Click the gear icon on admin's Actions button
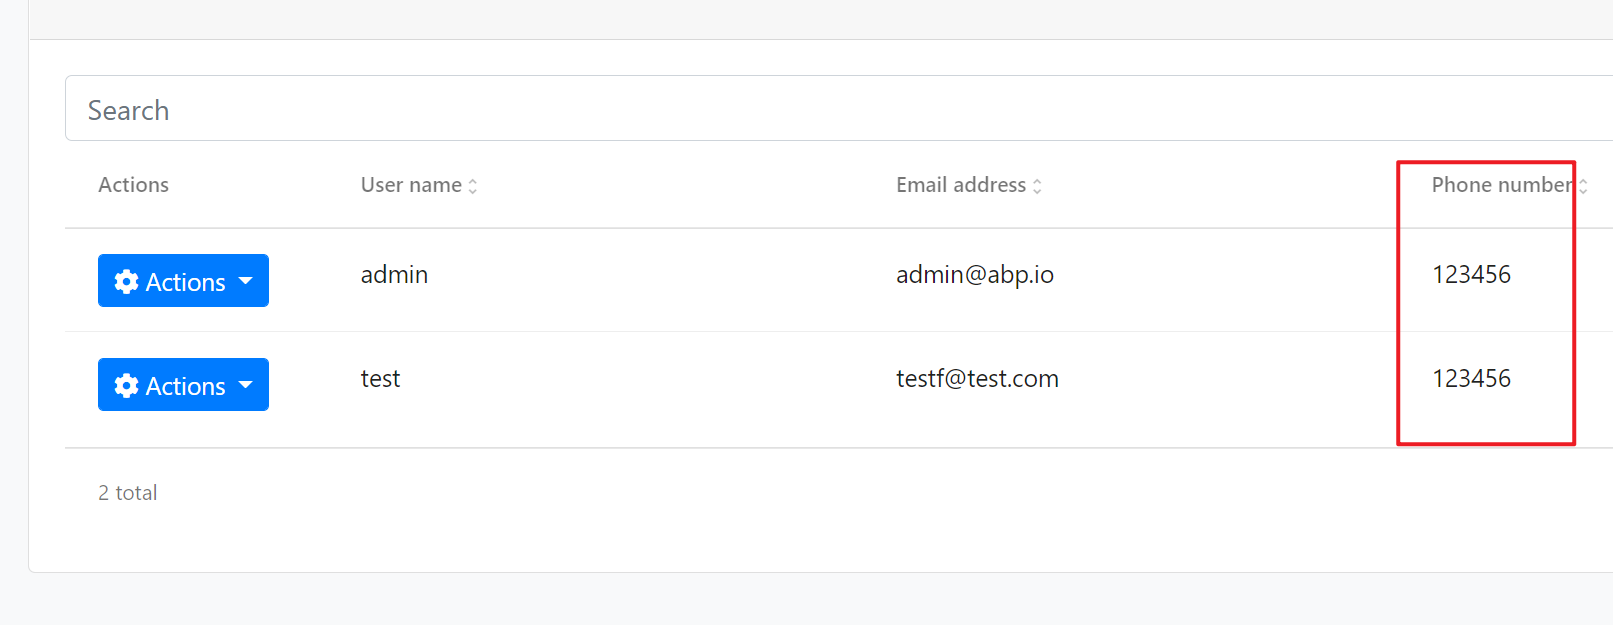The width and height of the screenshot is (1613, 625). (x=127, y=281)
